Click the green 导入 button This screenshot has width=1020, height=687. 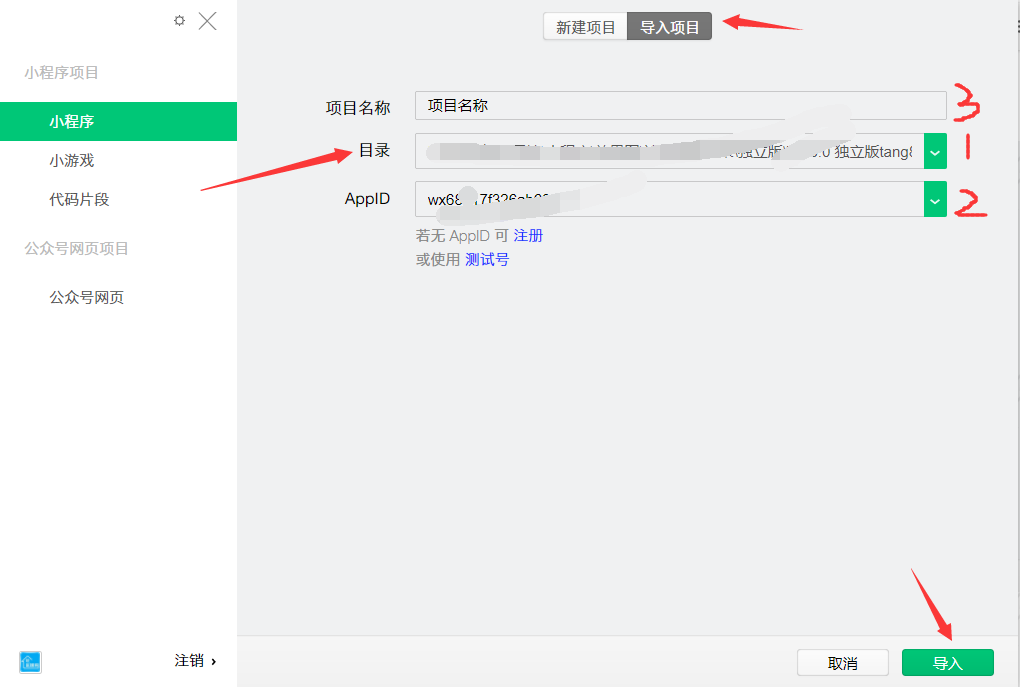[948, 663]
